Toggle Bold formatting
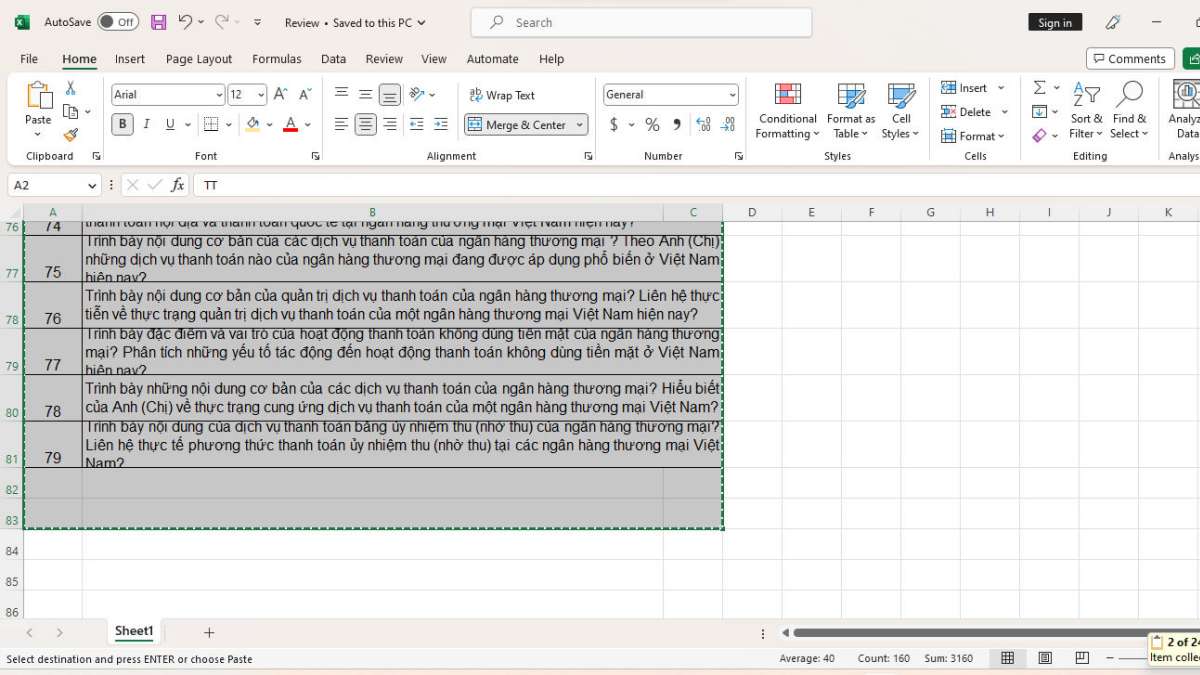The height and width of the screenshot is (675, 1200). tap(123, 125)
